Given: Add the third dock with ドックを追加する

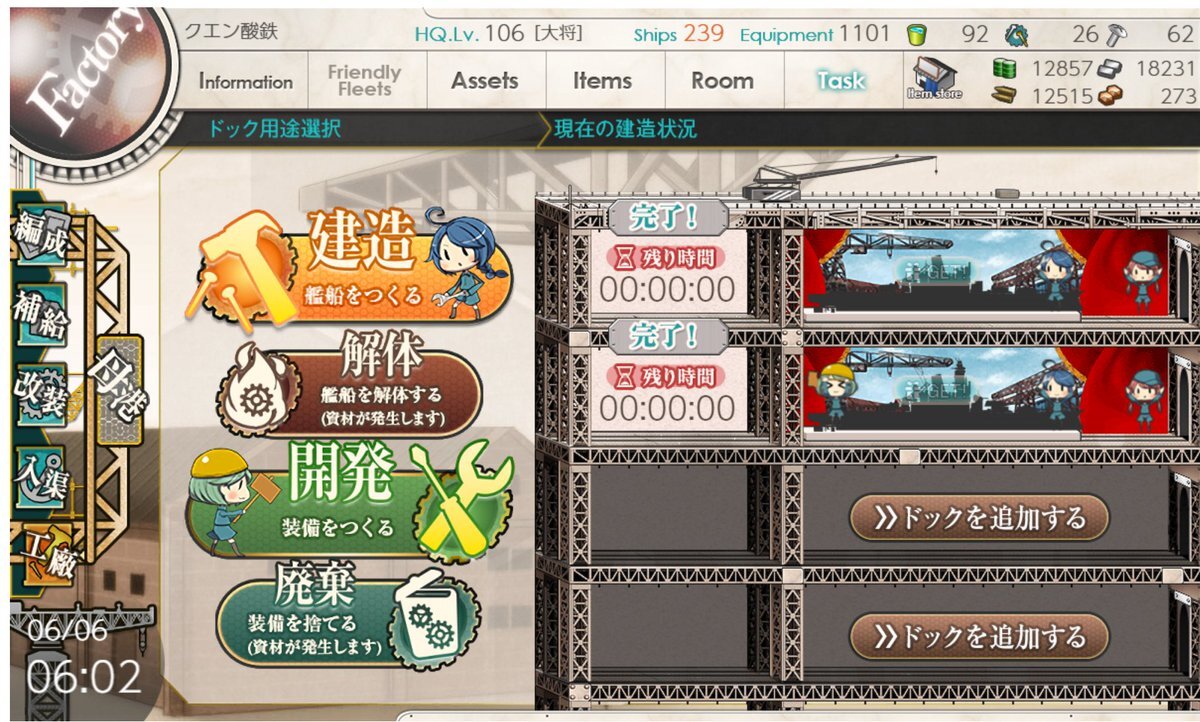Looking at the screenshot, I should [979, 518].
